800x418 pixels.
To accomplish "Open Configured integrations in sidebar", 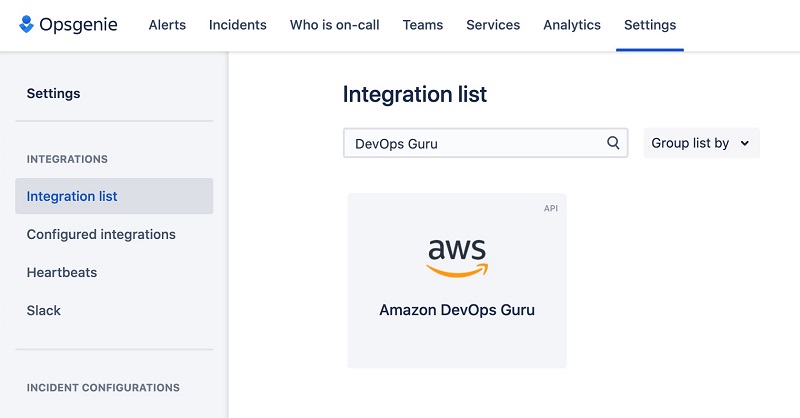I will click(101, 234).
